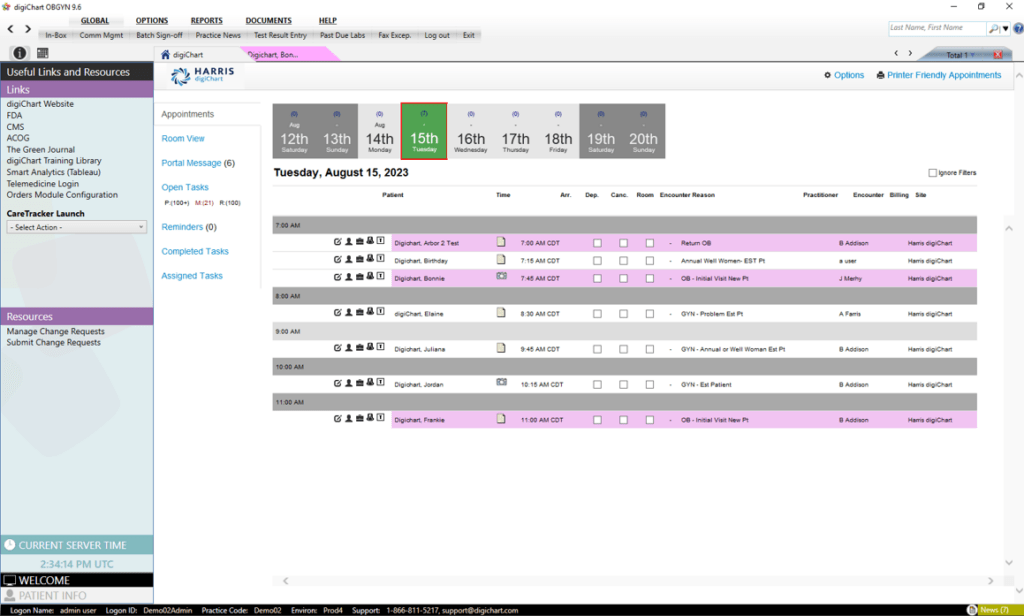Expand the PATIENT INFO panel
The image size is (1024, 616).
[x=76, y=596]
